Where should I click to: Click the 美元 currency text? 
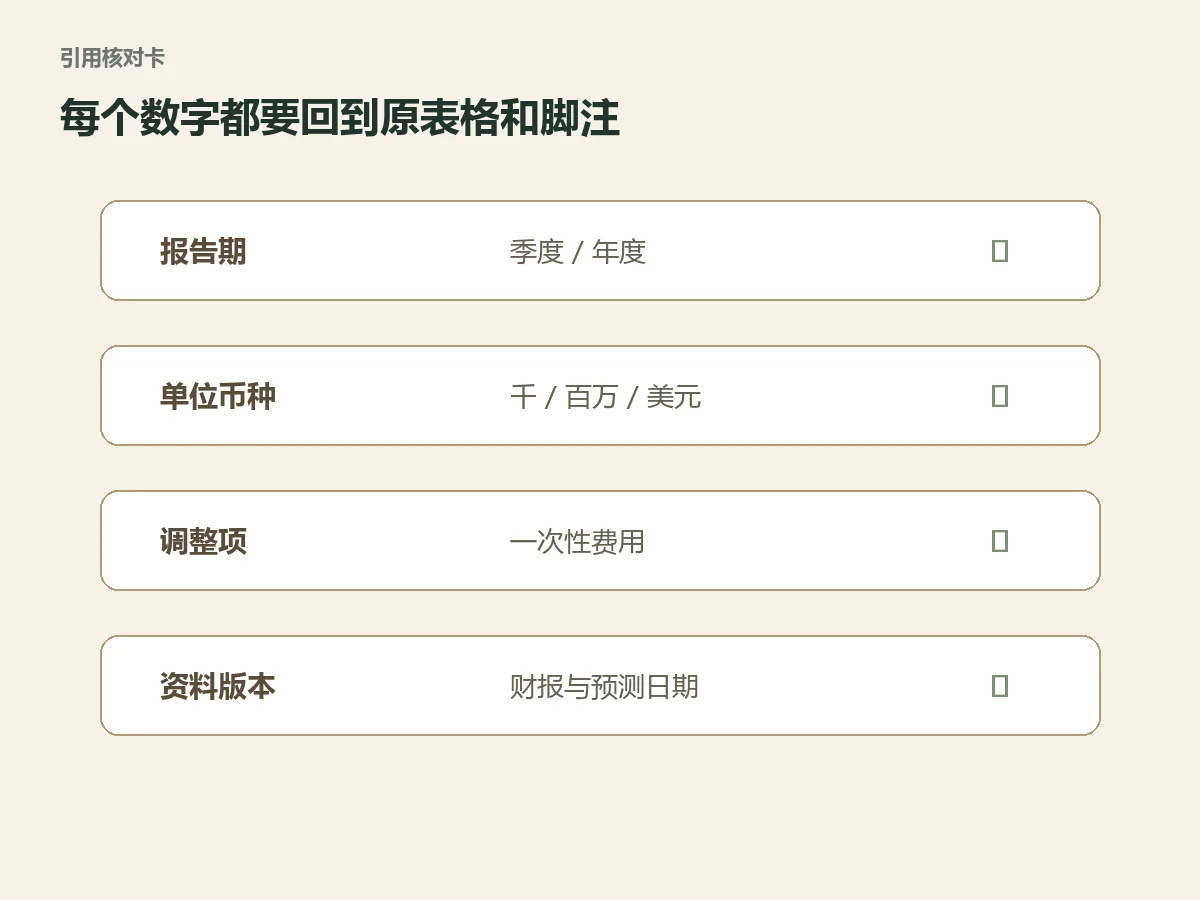[x=674, y=396]
